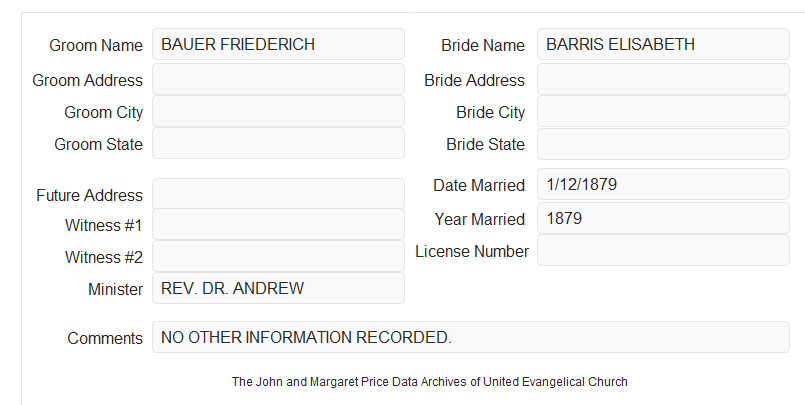Click the Date Married field

[663, 184]
